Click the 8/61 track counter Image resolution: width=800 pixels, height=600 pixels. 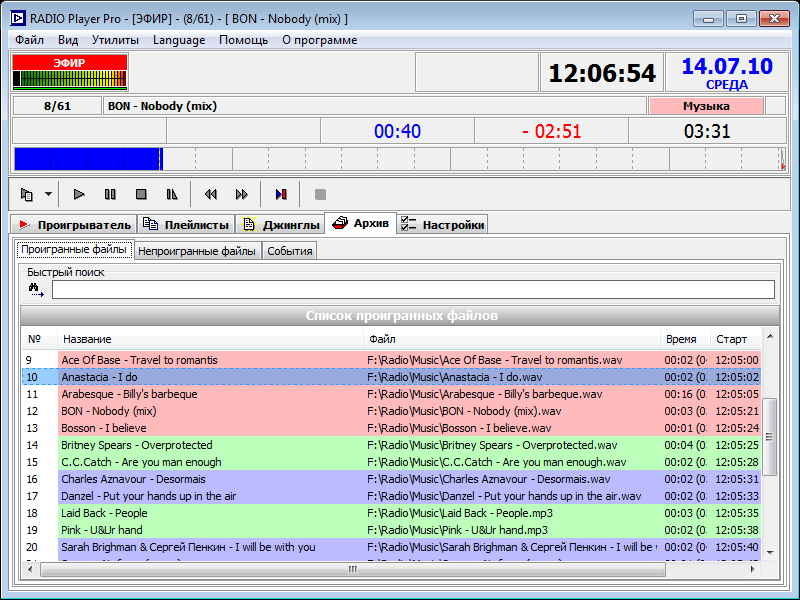(57, 106)
